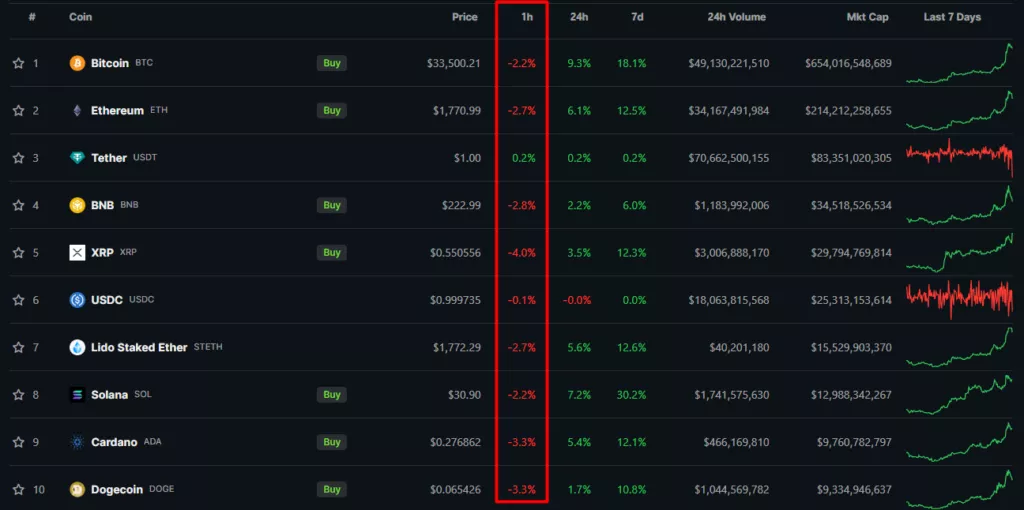Open Bitcoin's 7-day sparkline chart
1024x510 pixels.
click(x=960, y=63)
